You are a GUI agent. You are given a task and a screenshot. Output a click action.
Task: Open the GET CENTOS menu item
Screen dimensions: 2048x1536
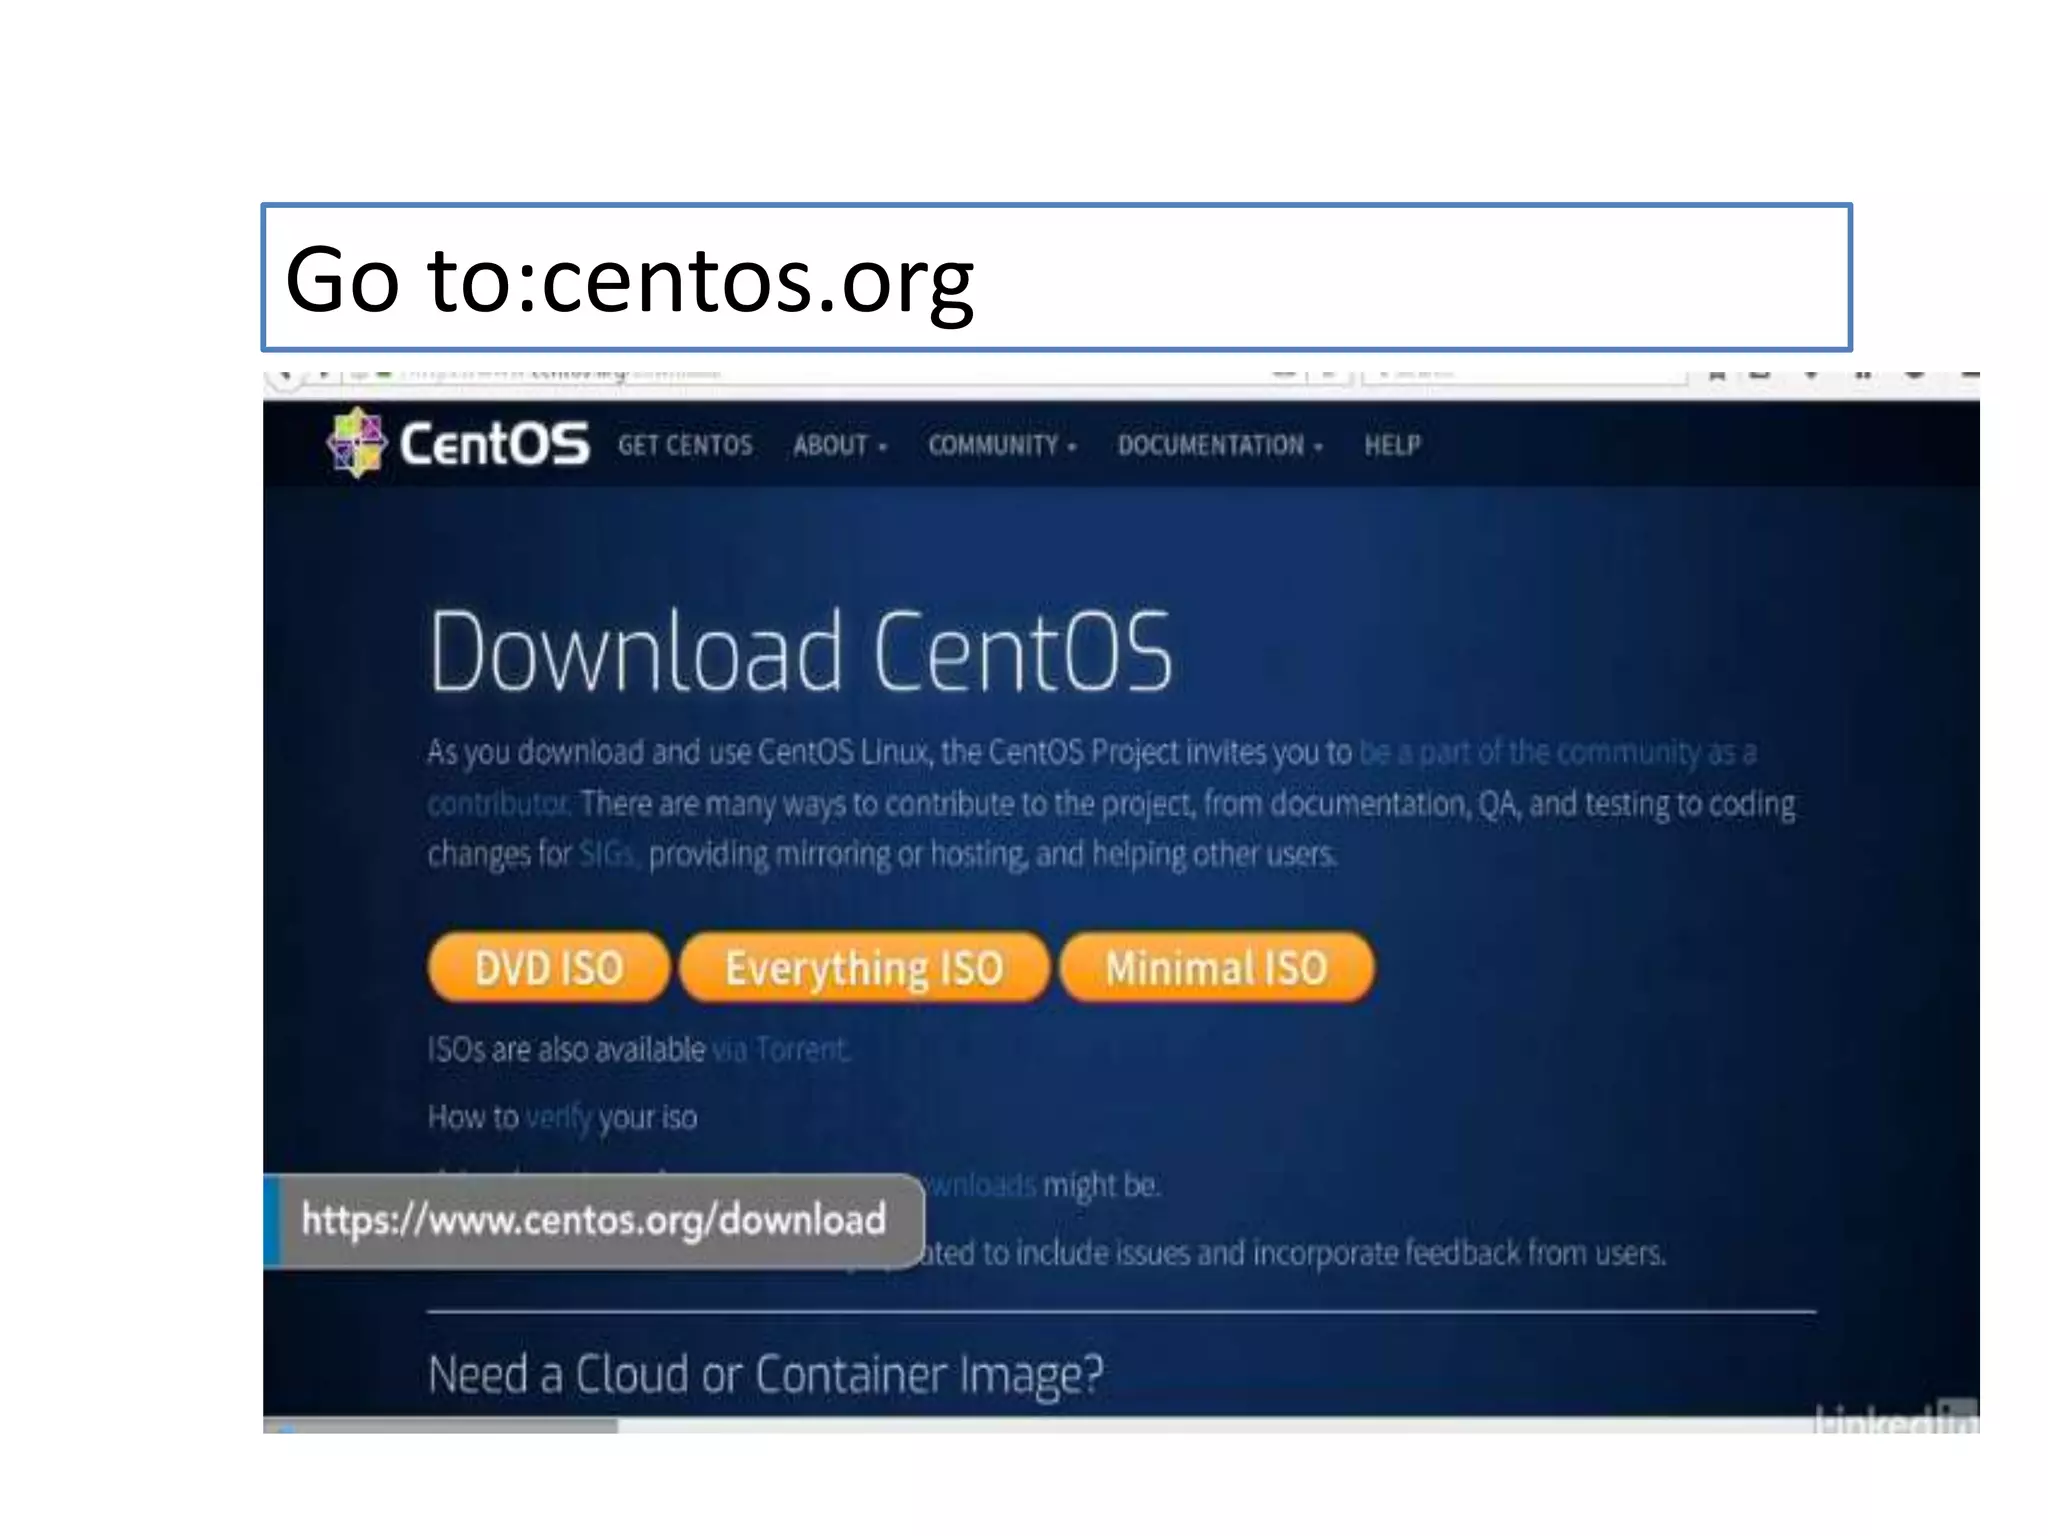coord(685,445)
